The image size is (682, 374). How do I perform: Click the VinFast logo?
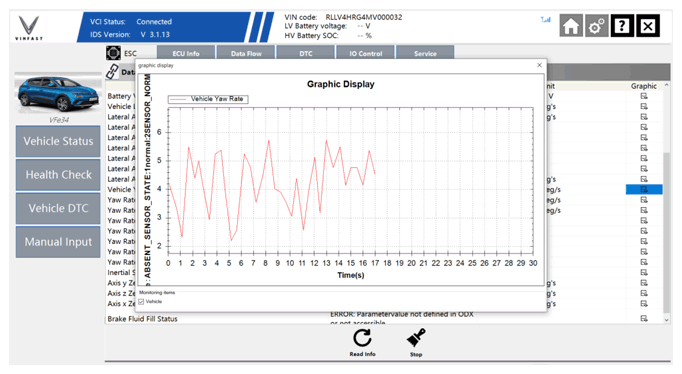(29, 28)
